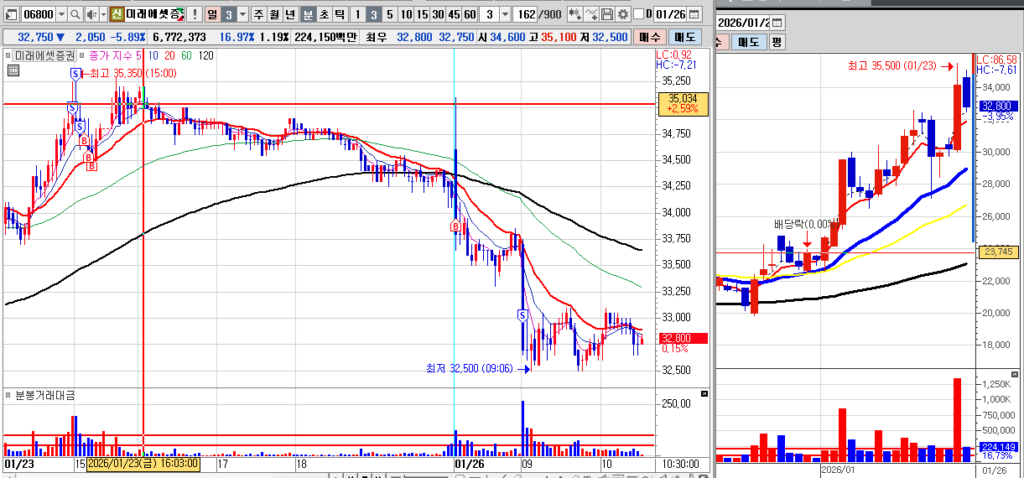
Task: Switch to the 5-minute interval button
Action: [390, 15]
